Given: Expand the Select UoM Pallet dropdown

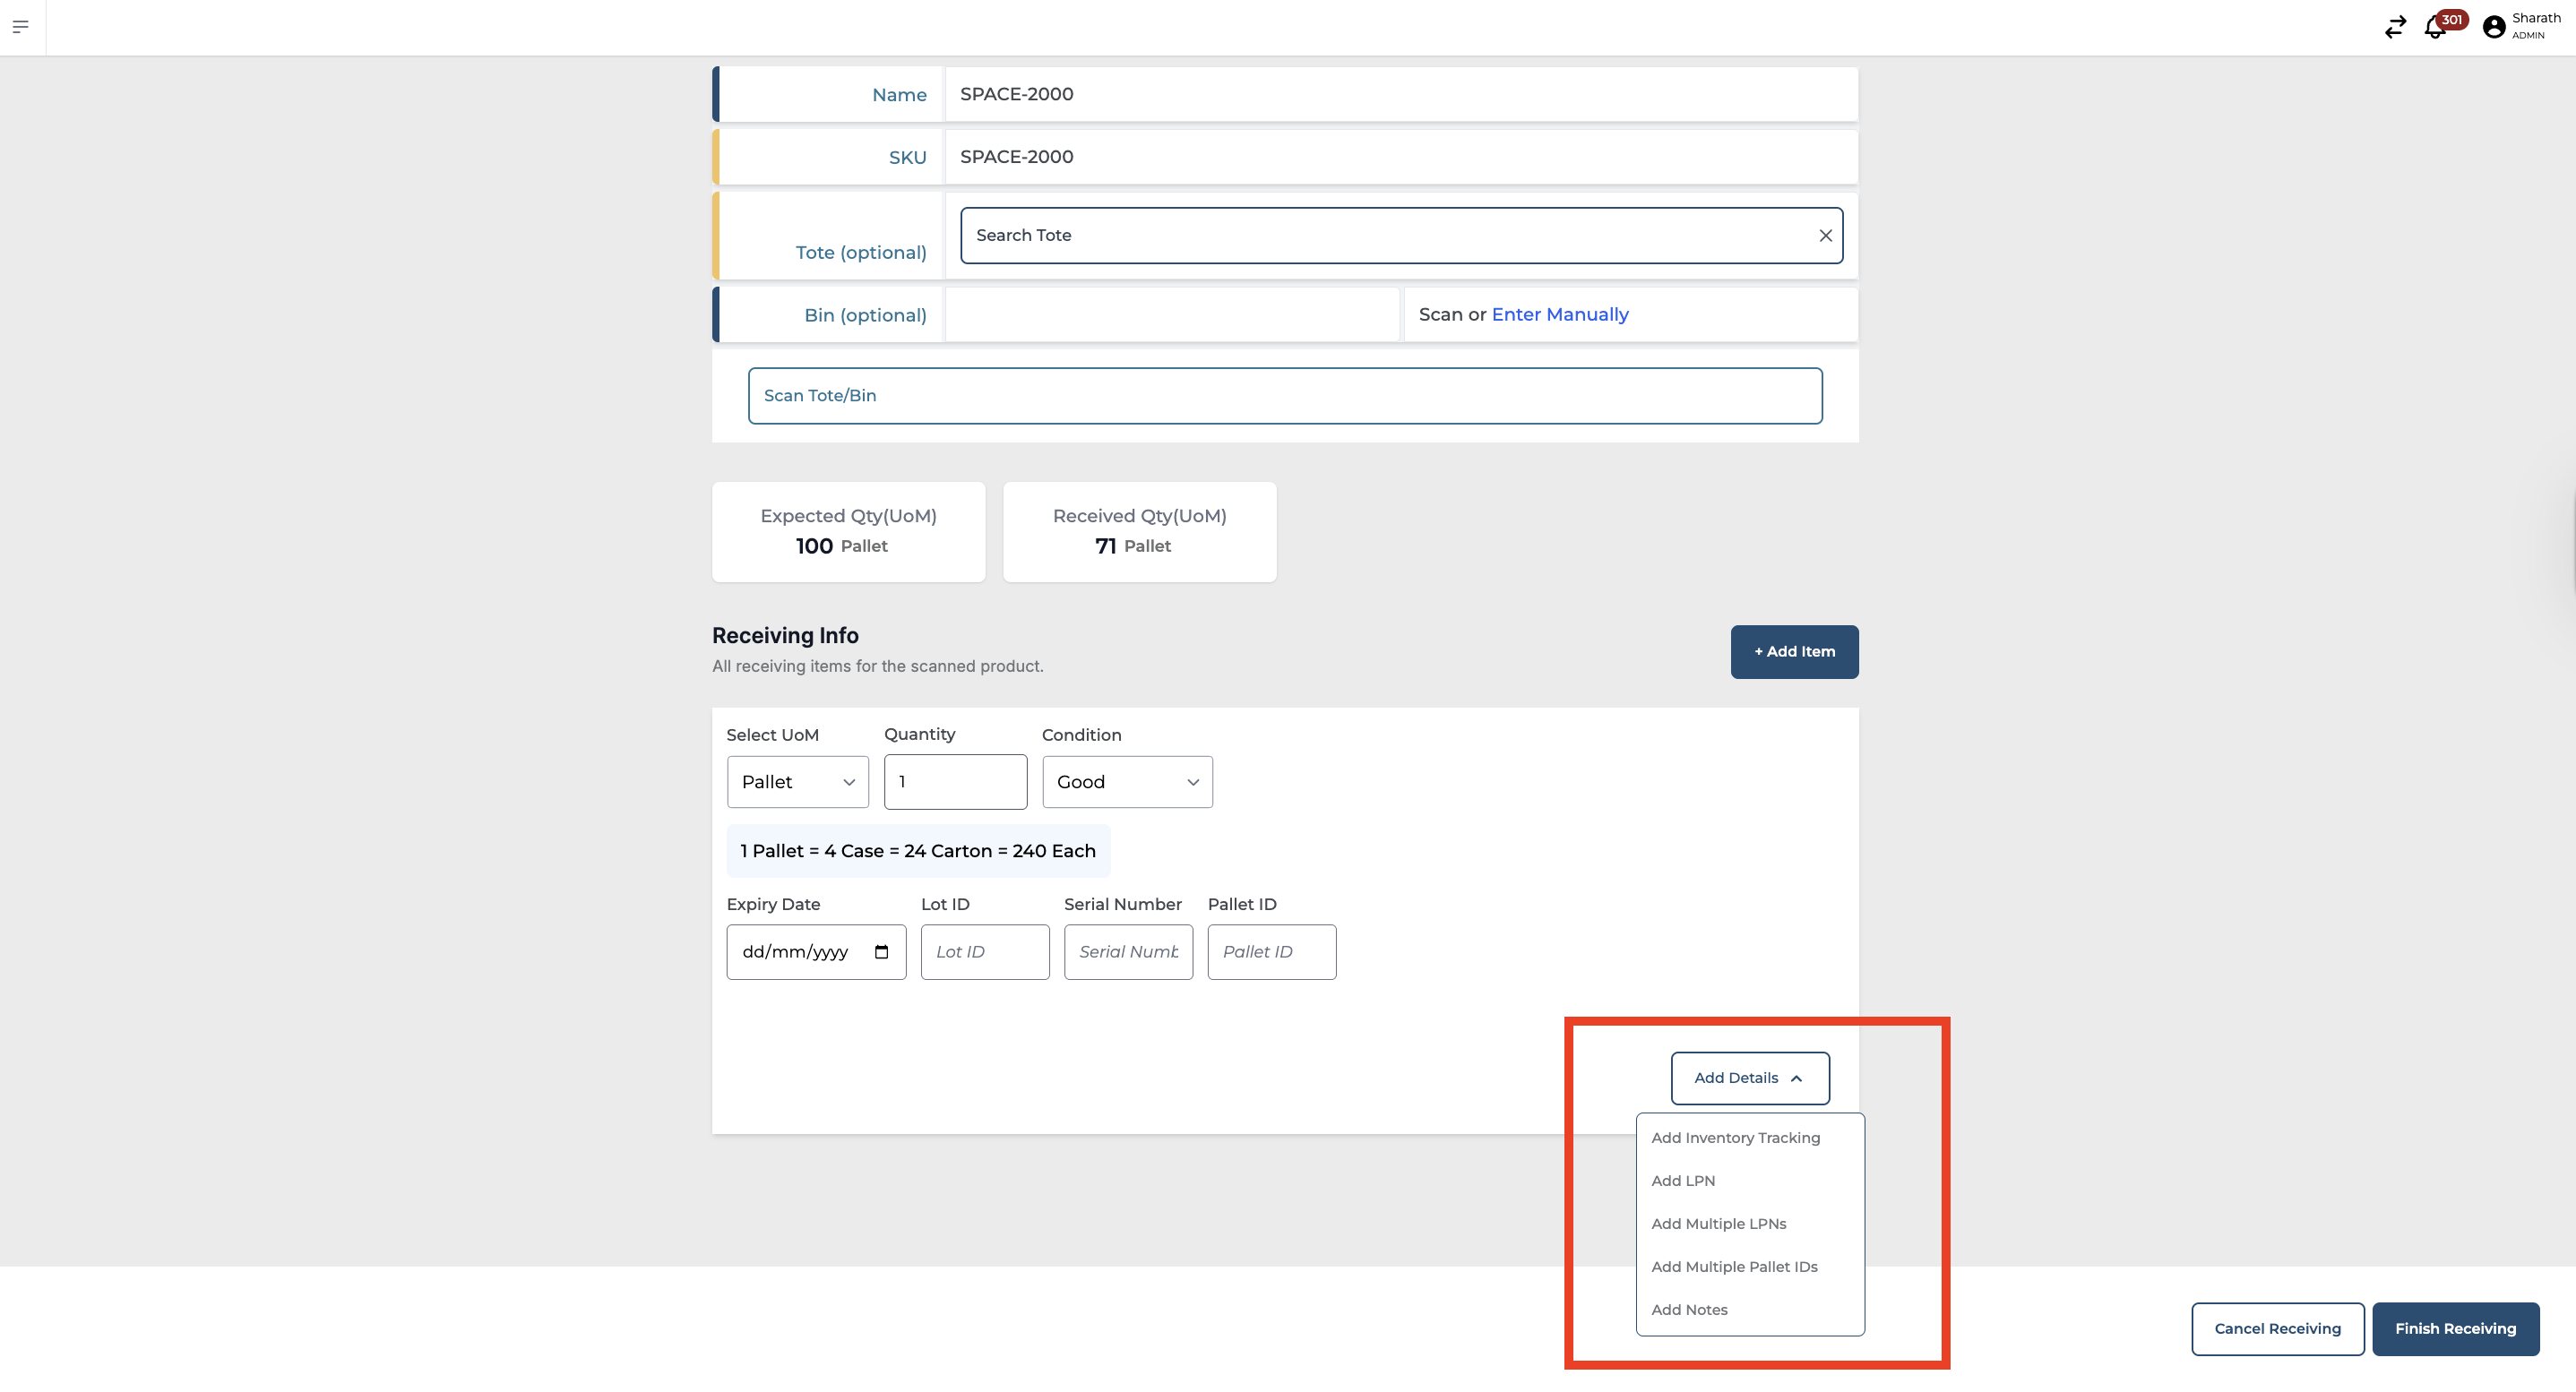Looking at the screenshot, I should [x=797, y=782].
